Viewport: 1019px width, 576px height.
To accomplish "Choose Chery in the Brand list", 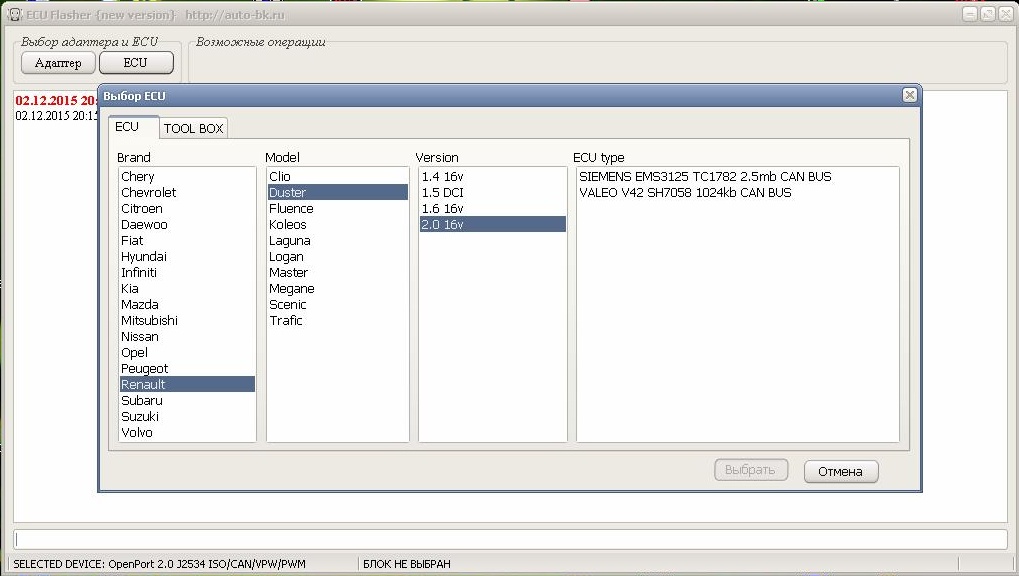I will coord(187,177).
